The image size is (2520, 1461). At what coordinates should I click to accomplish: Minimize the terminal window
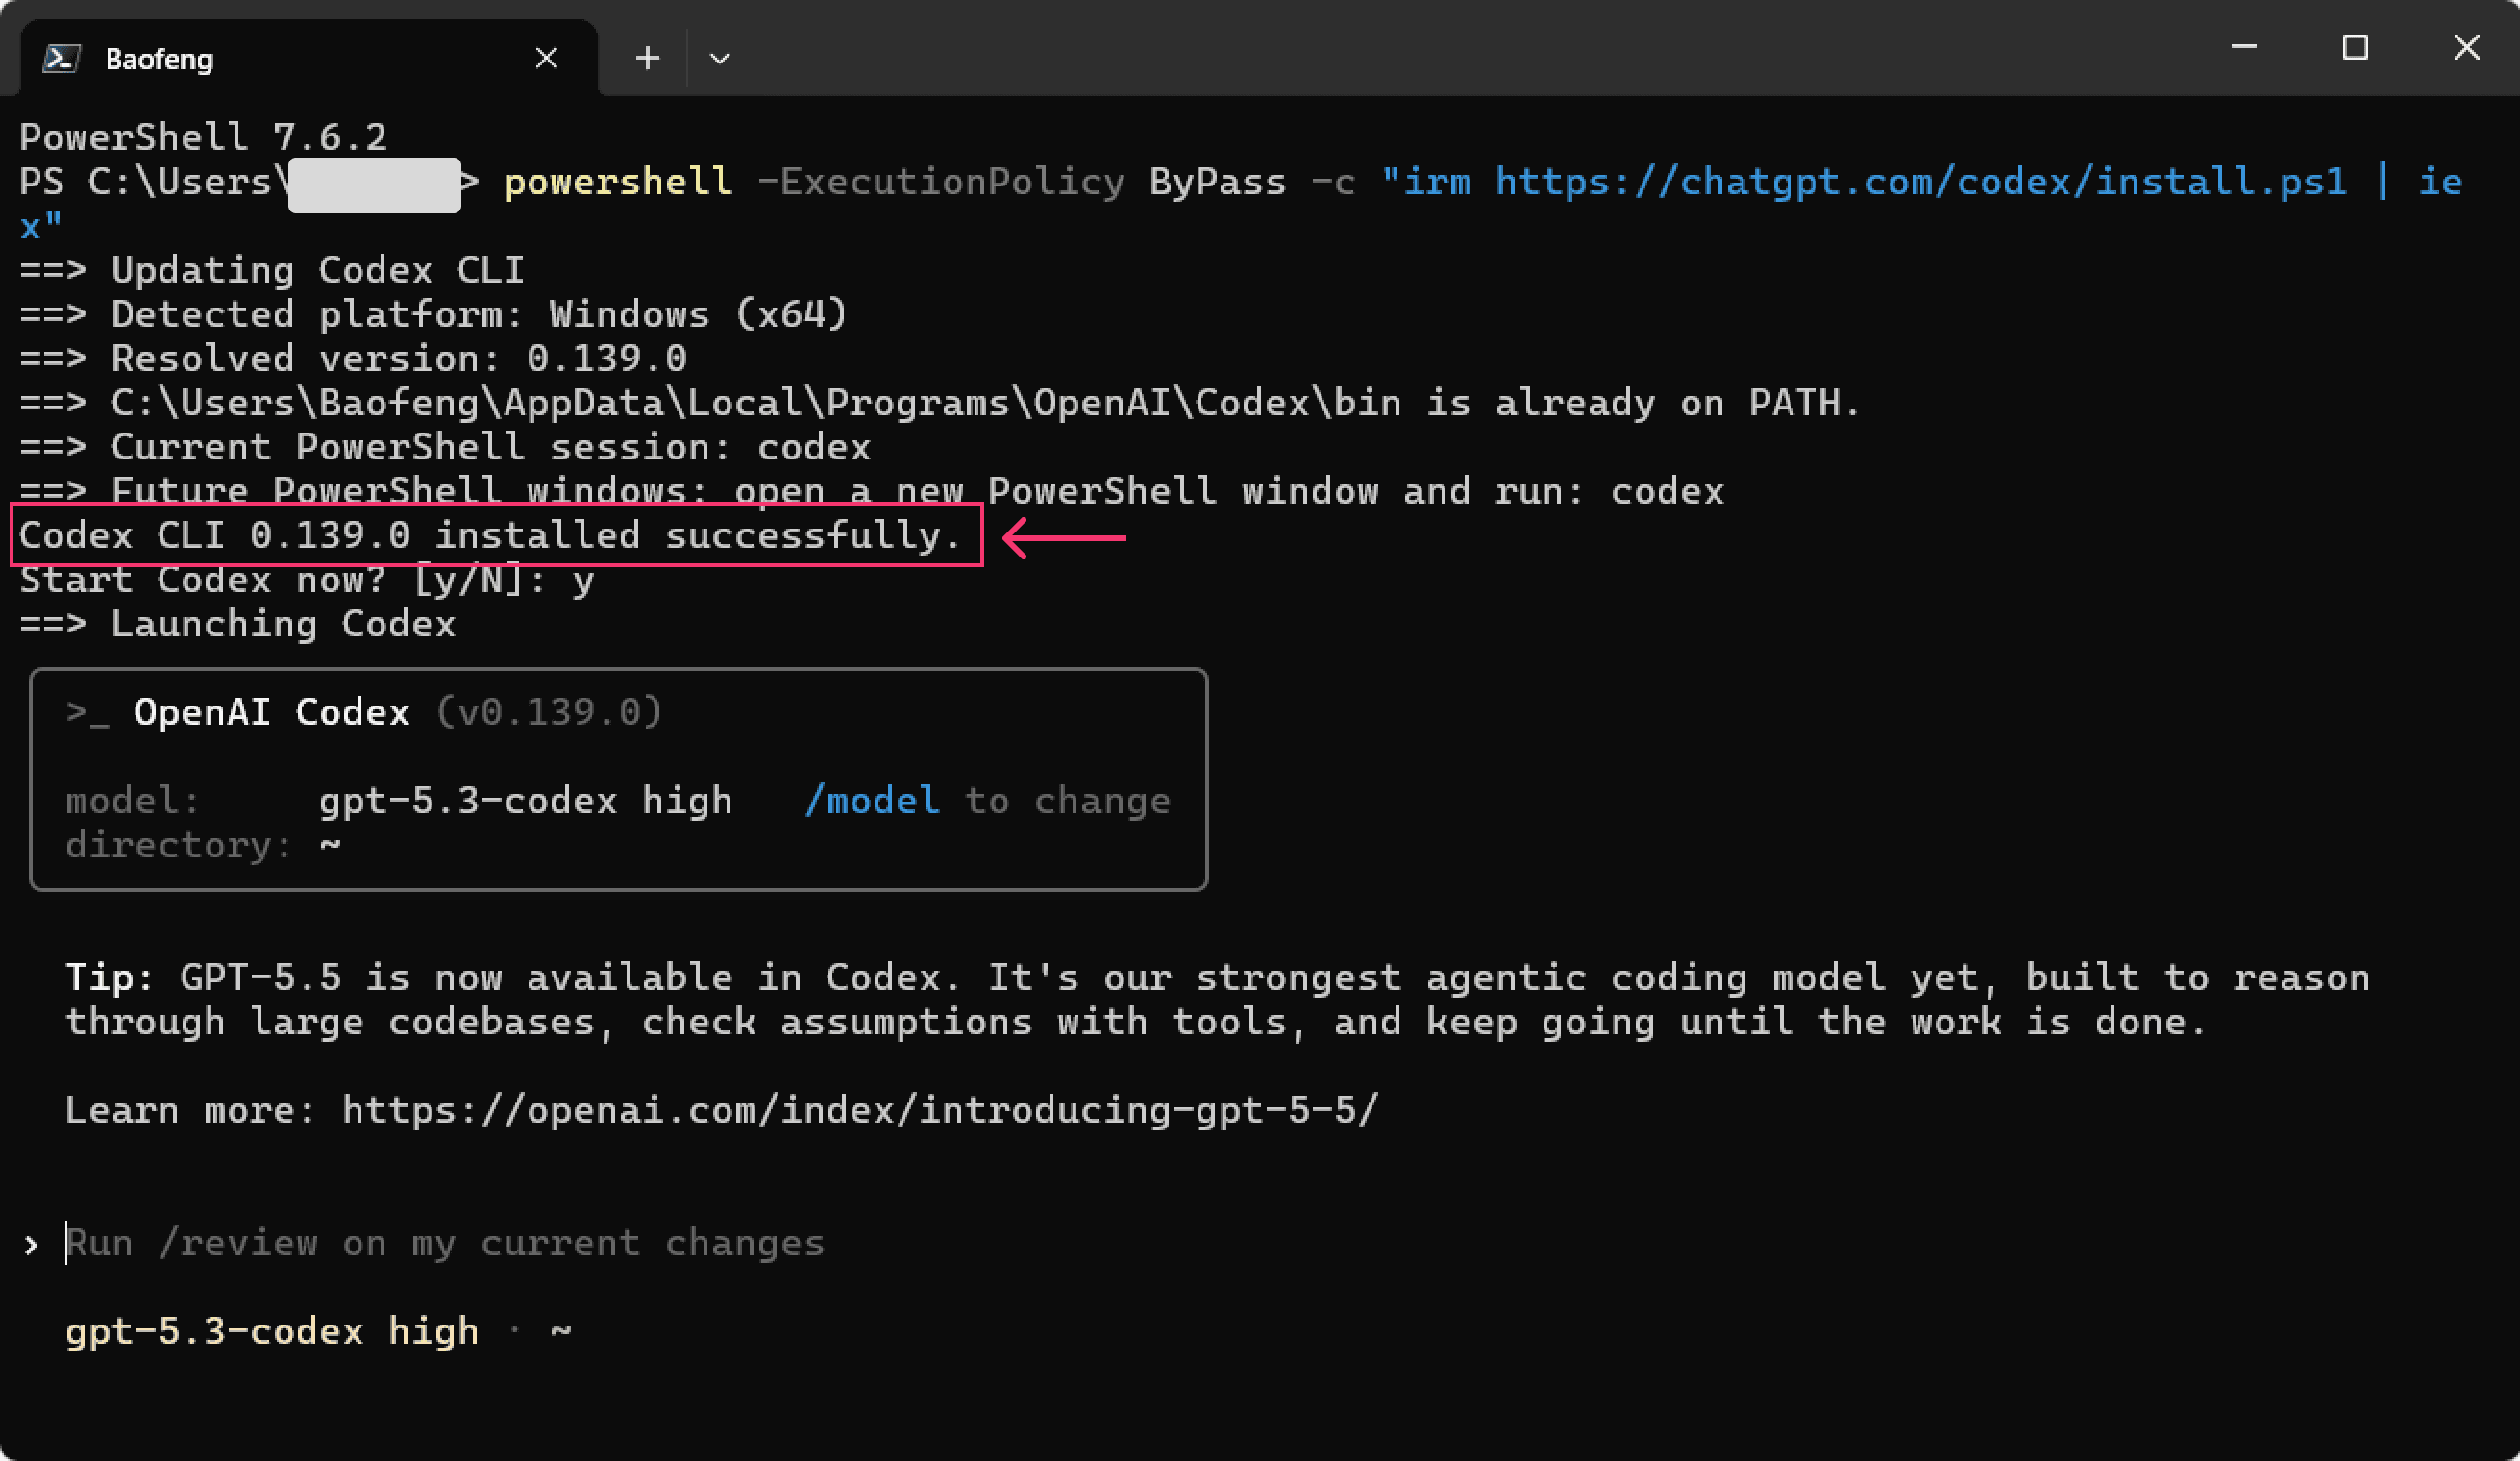coord(2244,47)
